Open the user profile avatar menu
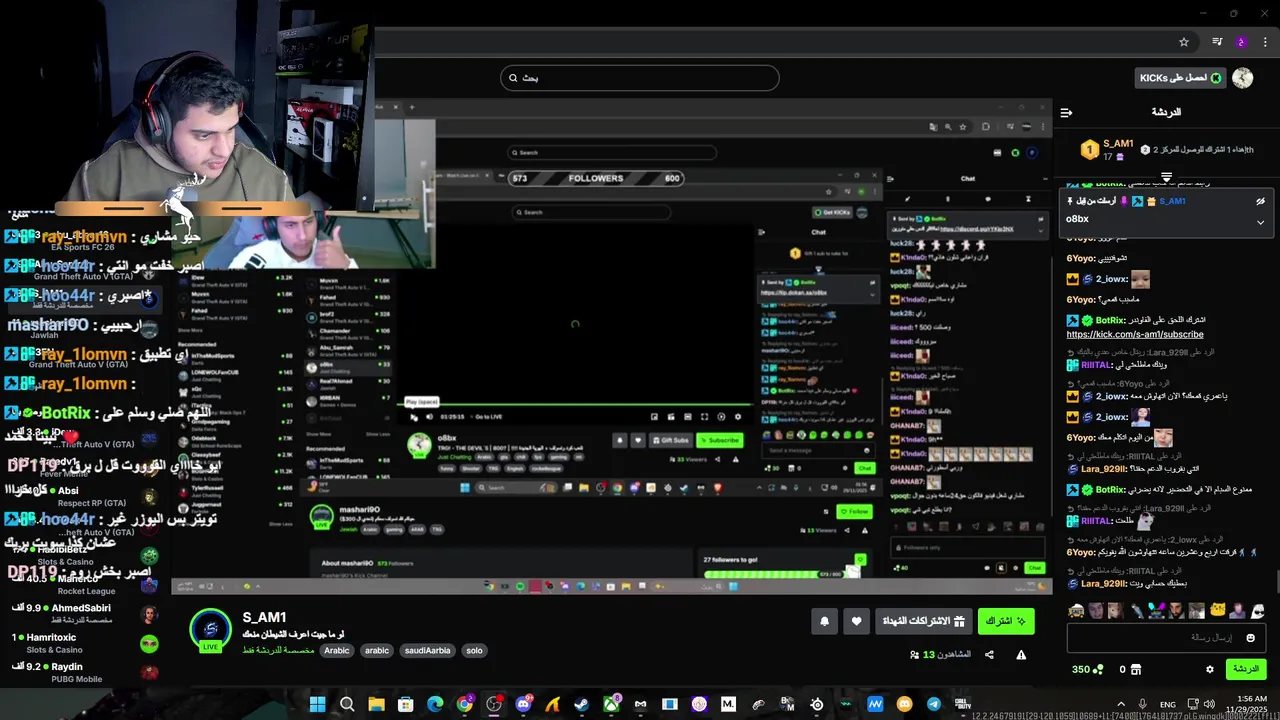 click(x=1243, y=78)
